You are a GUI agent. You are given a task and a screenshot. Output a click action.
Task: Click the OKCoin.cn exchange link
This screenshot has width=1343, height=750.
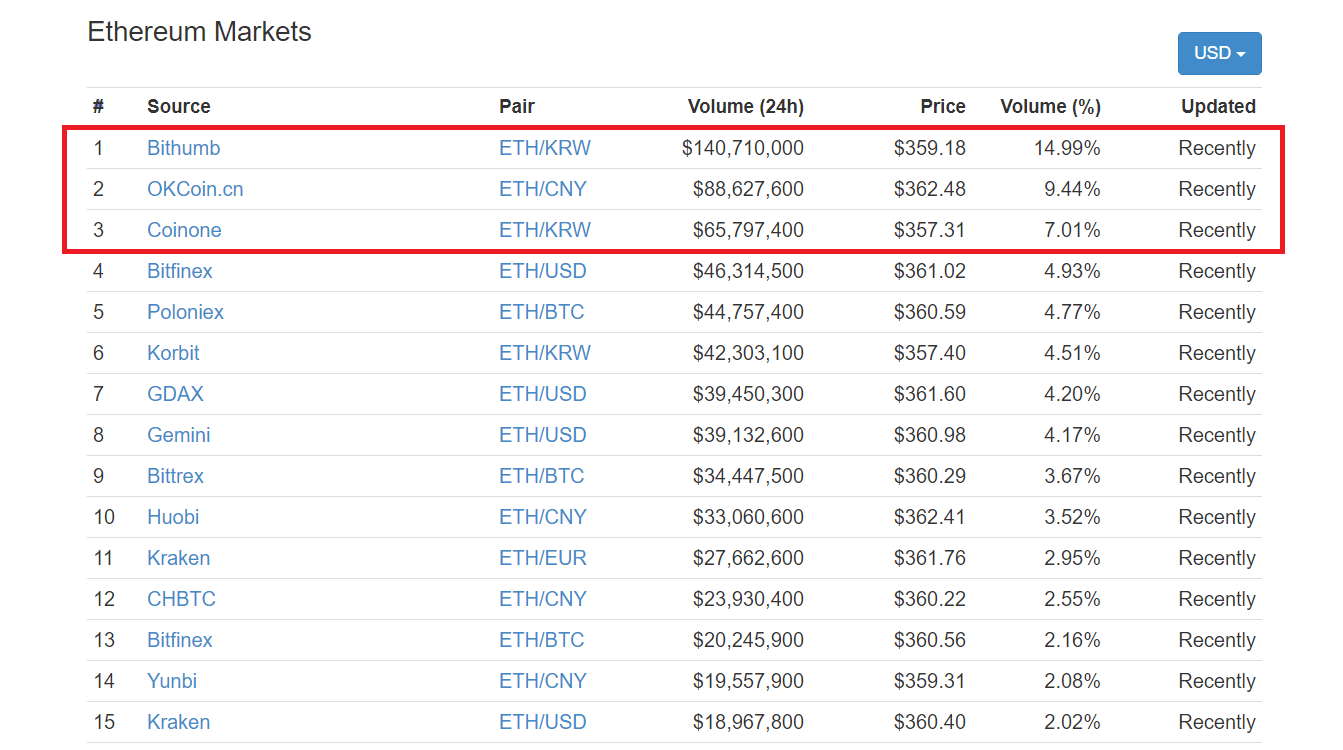195,189
